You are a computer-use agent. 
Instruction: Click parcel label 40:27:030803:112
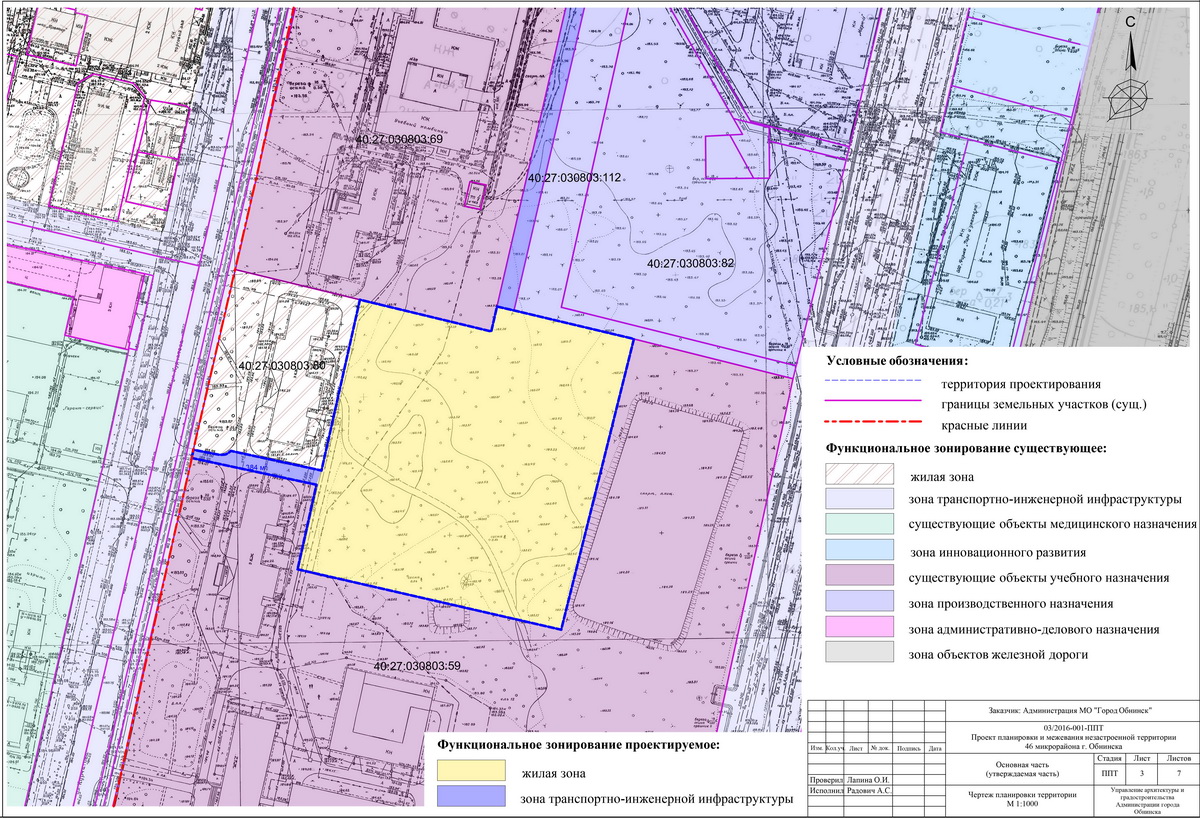point(575,177)
